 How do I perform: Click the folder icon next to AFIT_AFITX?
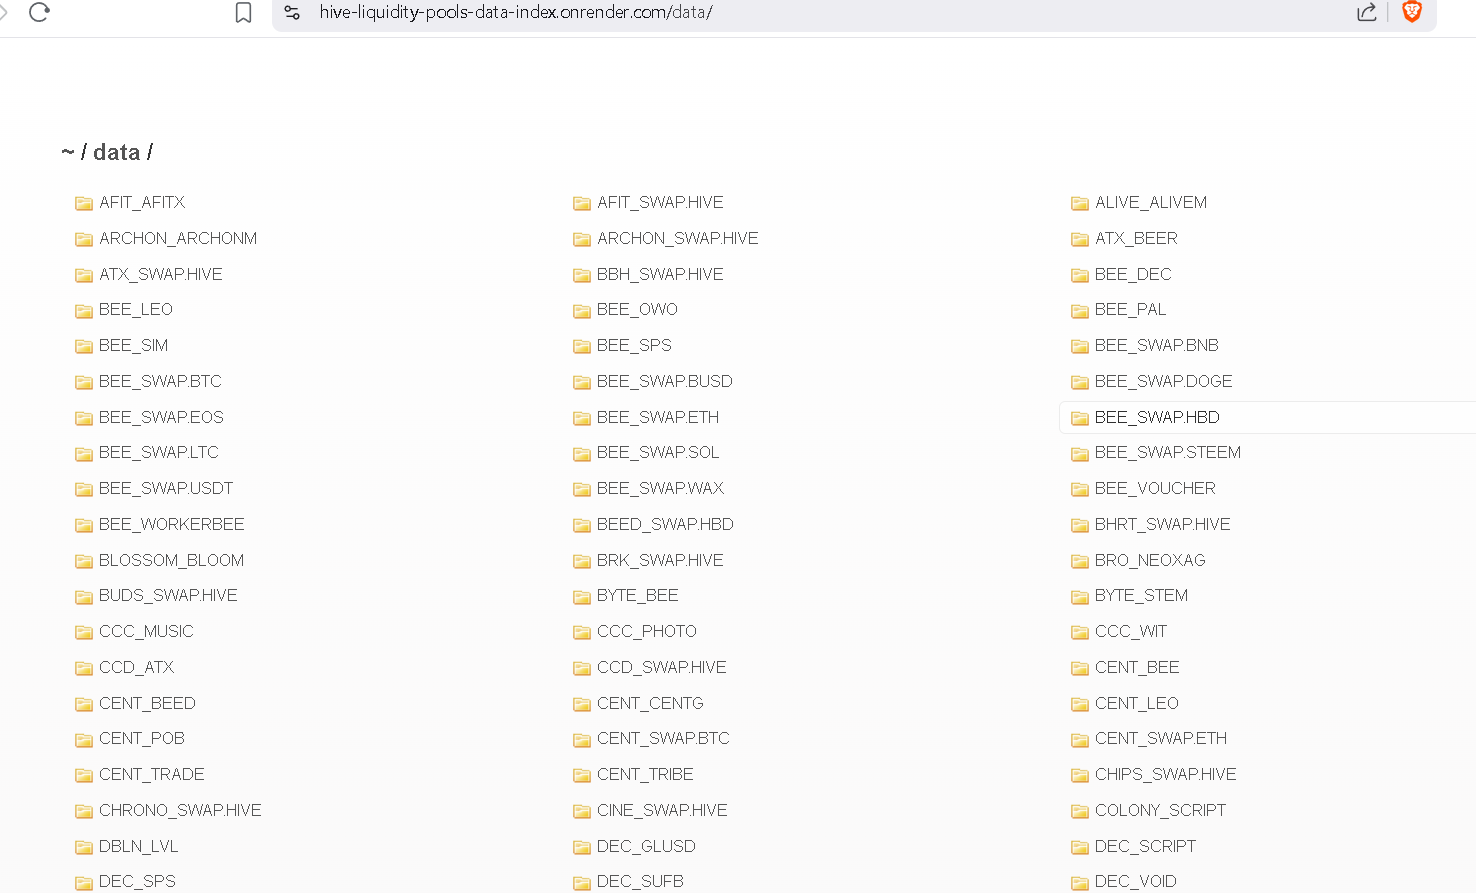pos(84,203)
